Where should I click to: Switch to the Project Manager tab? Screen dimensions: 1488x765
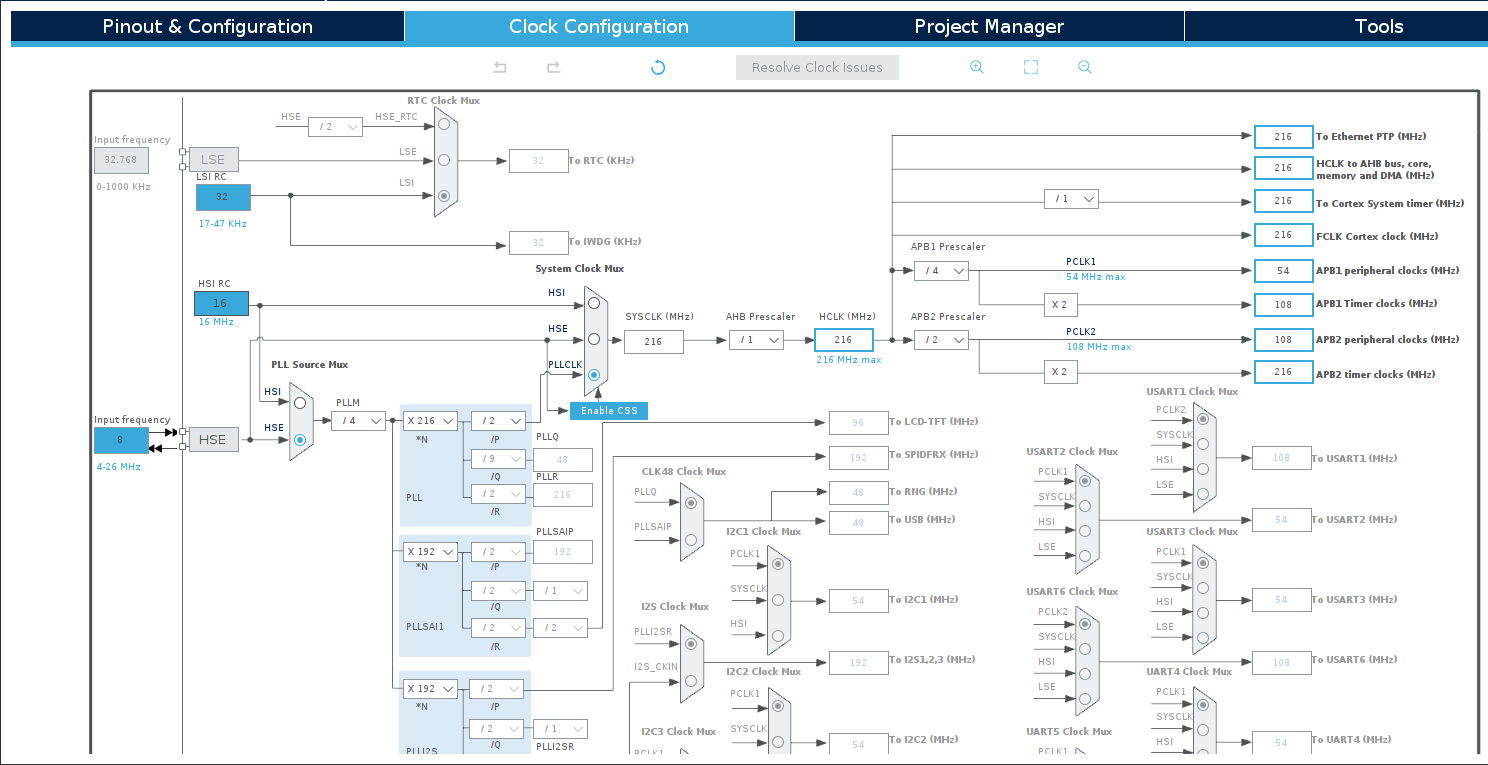987,26
